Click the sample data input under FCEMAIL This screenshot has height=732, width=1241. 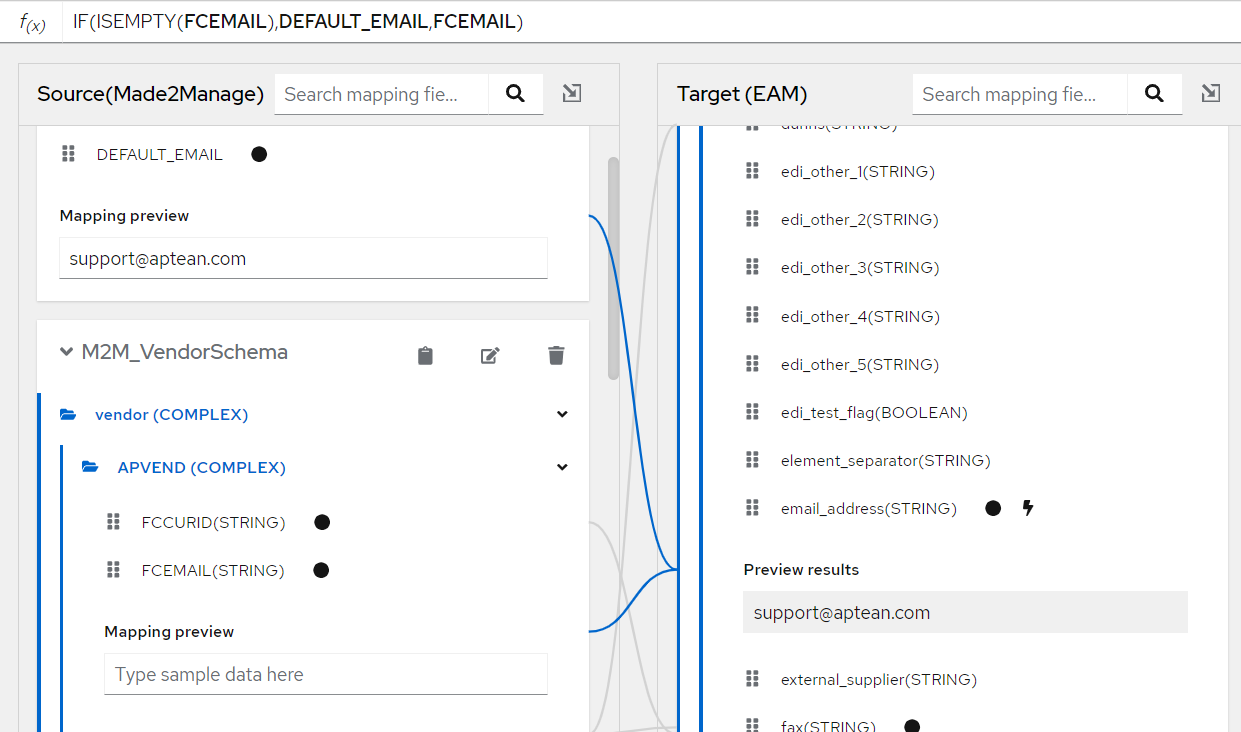point(325,673)
